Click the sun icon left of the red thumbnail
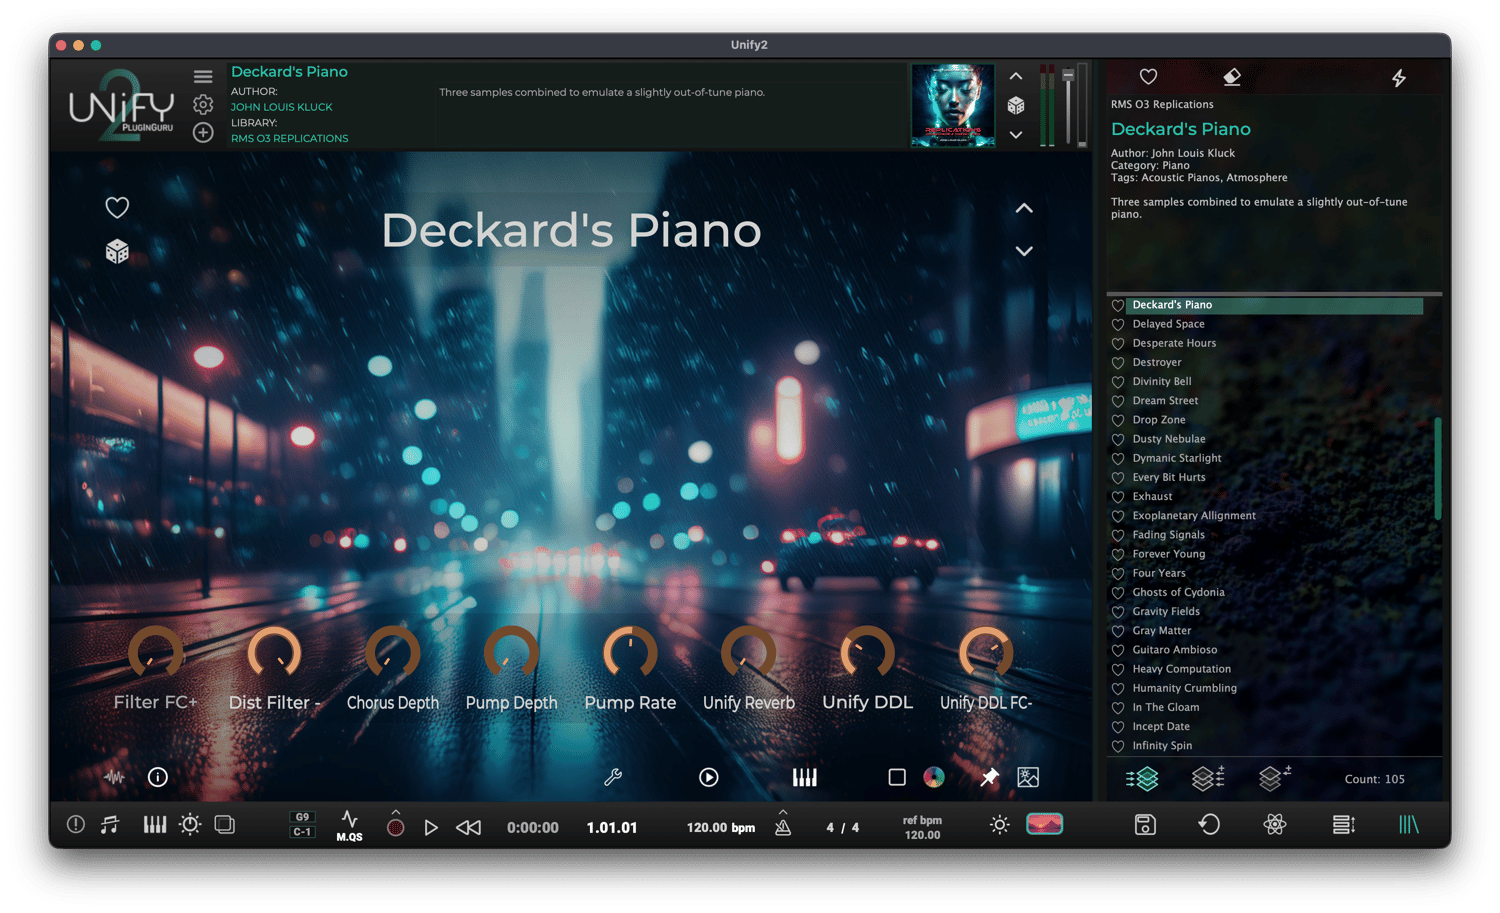This screenshot has height=913, width=1500. click(999, 825)
